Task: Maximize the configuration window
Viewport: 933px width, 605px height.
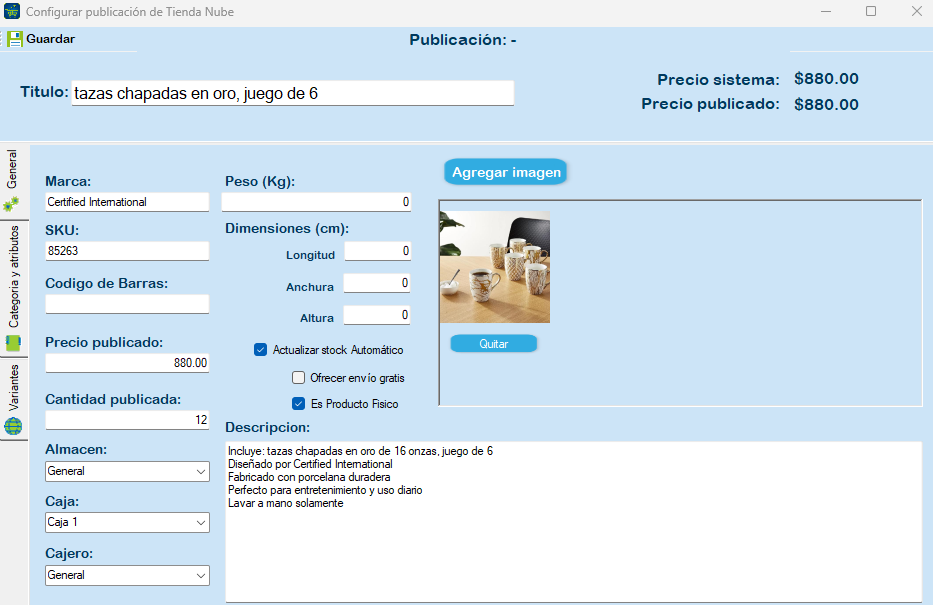Action: click(x=870, y=11)
